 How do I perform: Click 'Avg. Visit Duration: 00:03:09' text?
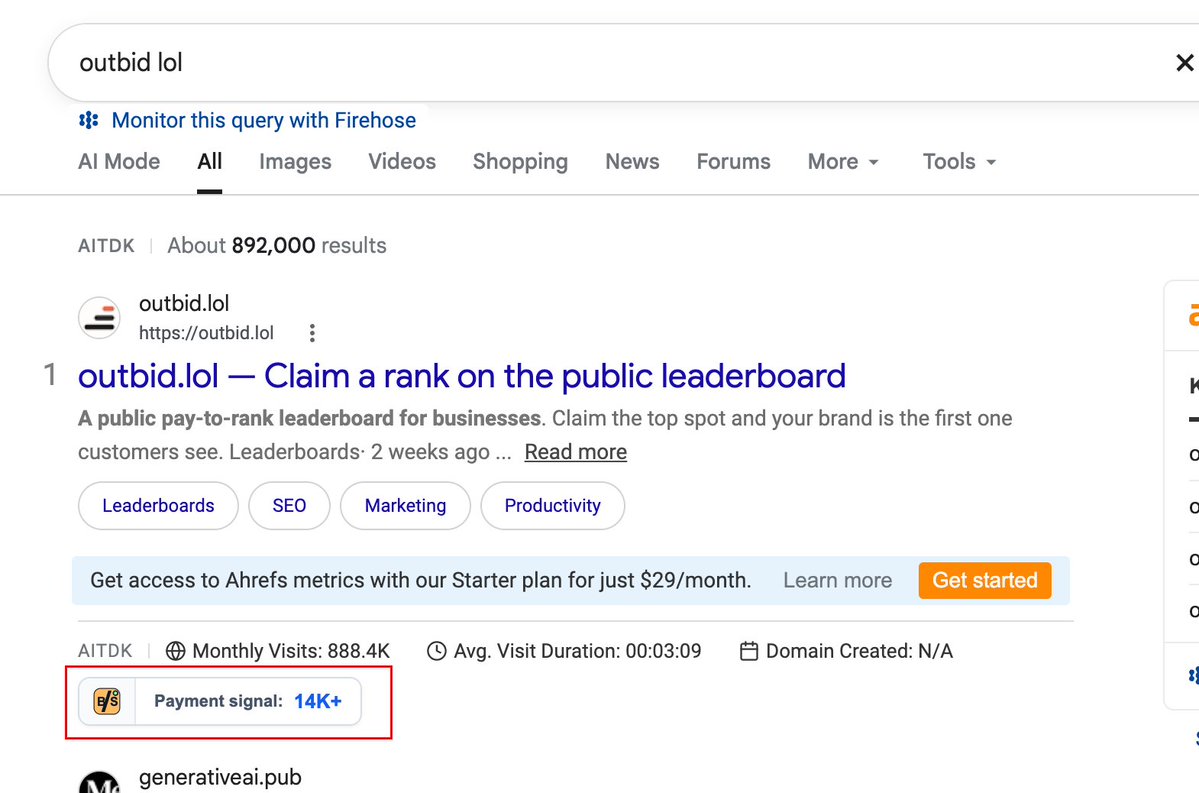pos(577,651)
